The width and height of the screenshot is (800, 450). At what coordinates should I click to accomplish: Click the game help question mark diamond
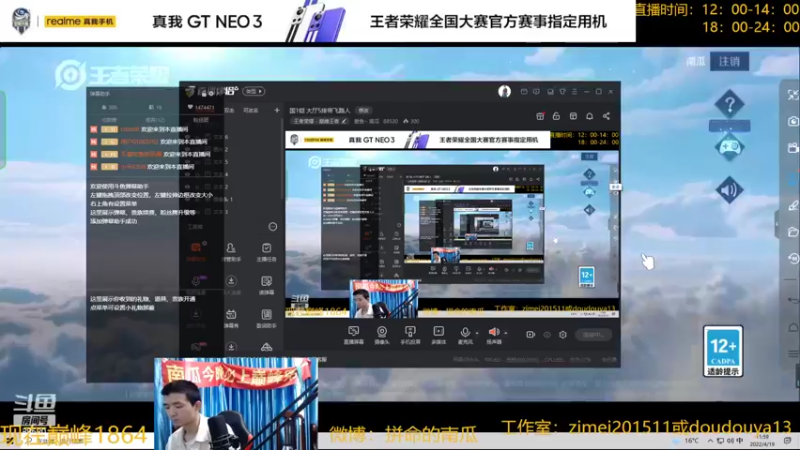click(x=729, y=105)
